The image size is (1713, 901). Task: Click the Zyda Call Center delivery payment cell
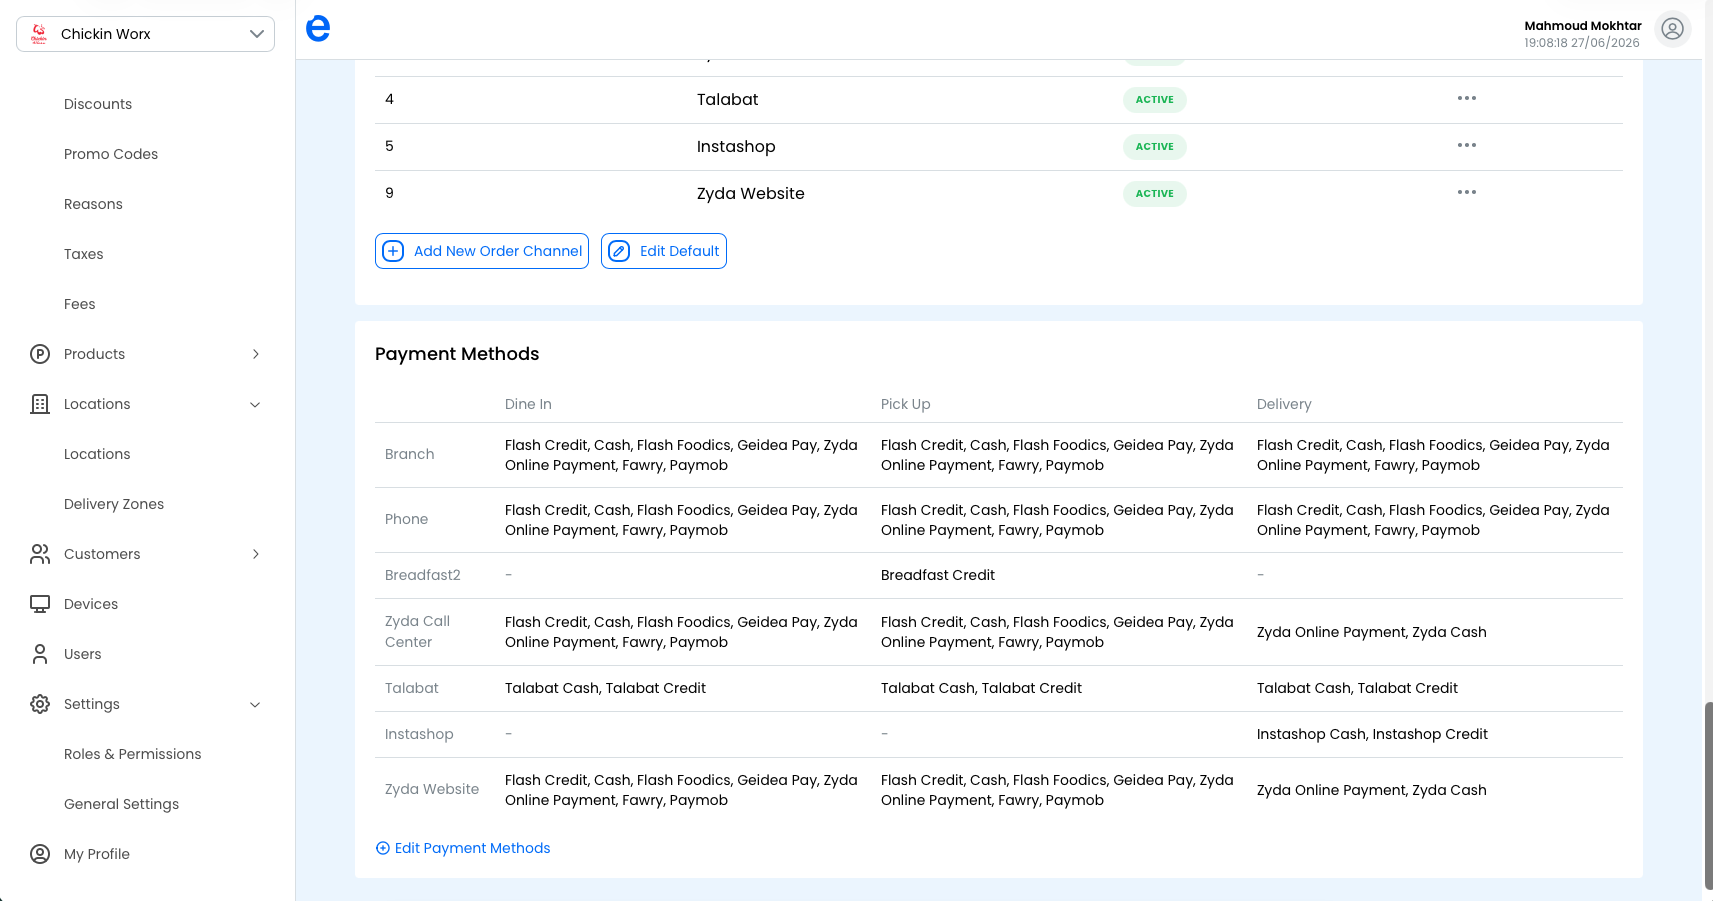pos(1372,632)
